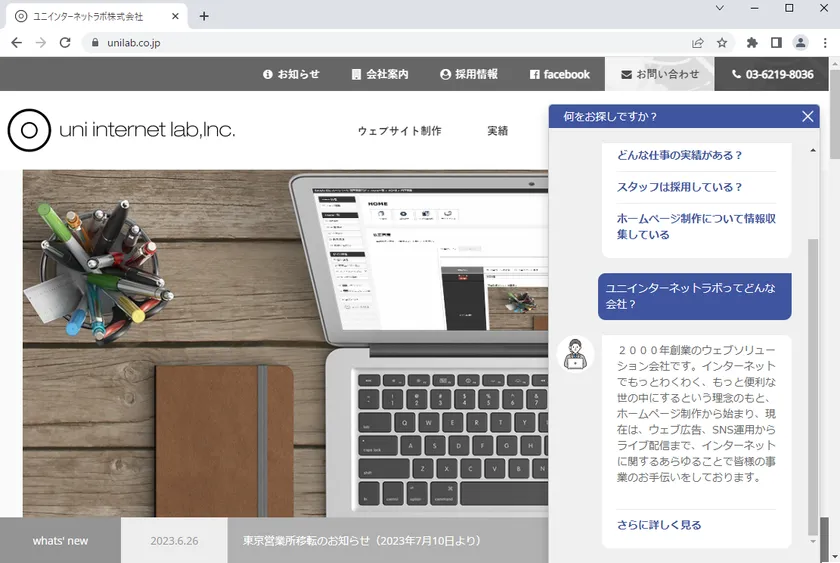Click uni internet lab,Inc. site title
The height and width of the screenshot is (563, 840).
point(147,130)
